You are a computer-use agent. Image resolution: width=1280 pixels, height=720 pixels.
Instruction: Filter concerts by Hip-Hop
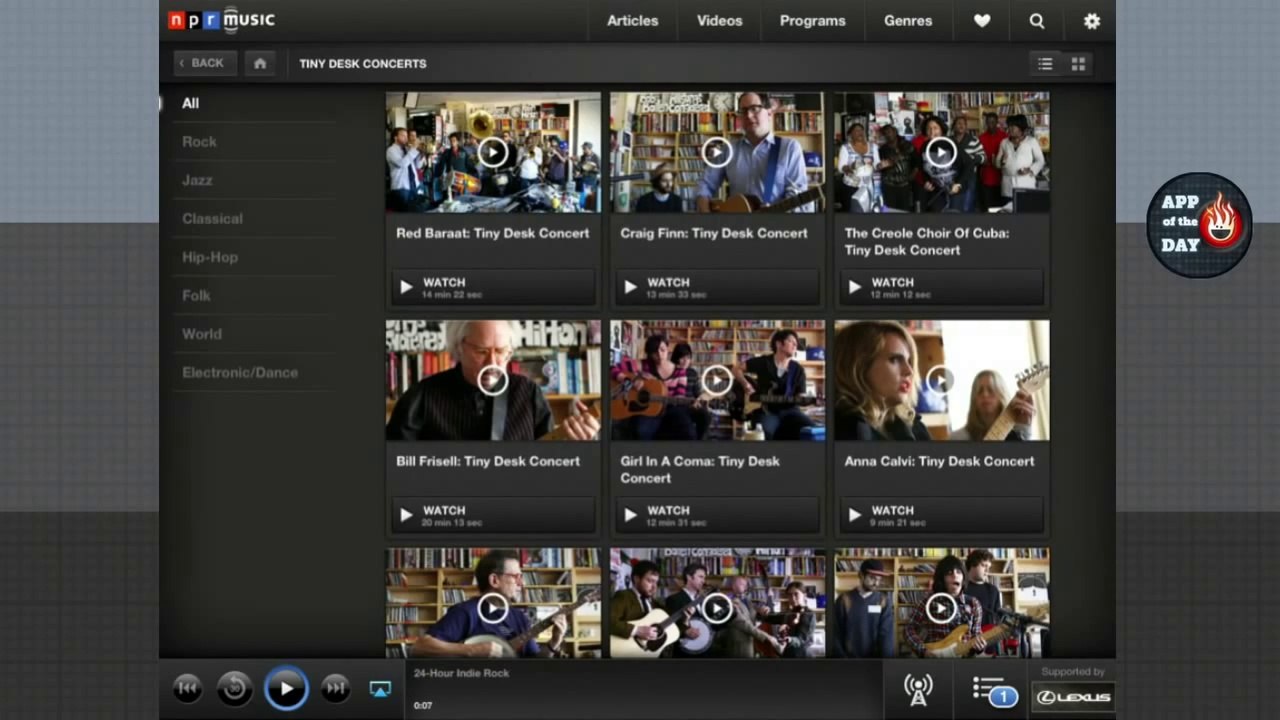210,257
